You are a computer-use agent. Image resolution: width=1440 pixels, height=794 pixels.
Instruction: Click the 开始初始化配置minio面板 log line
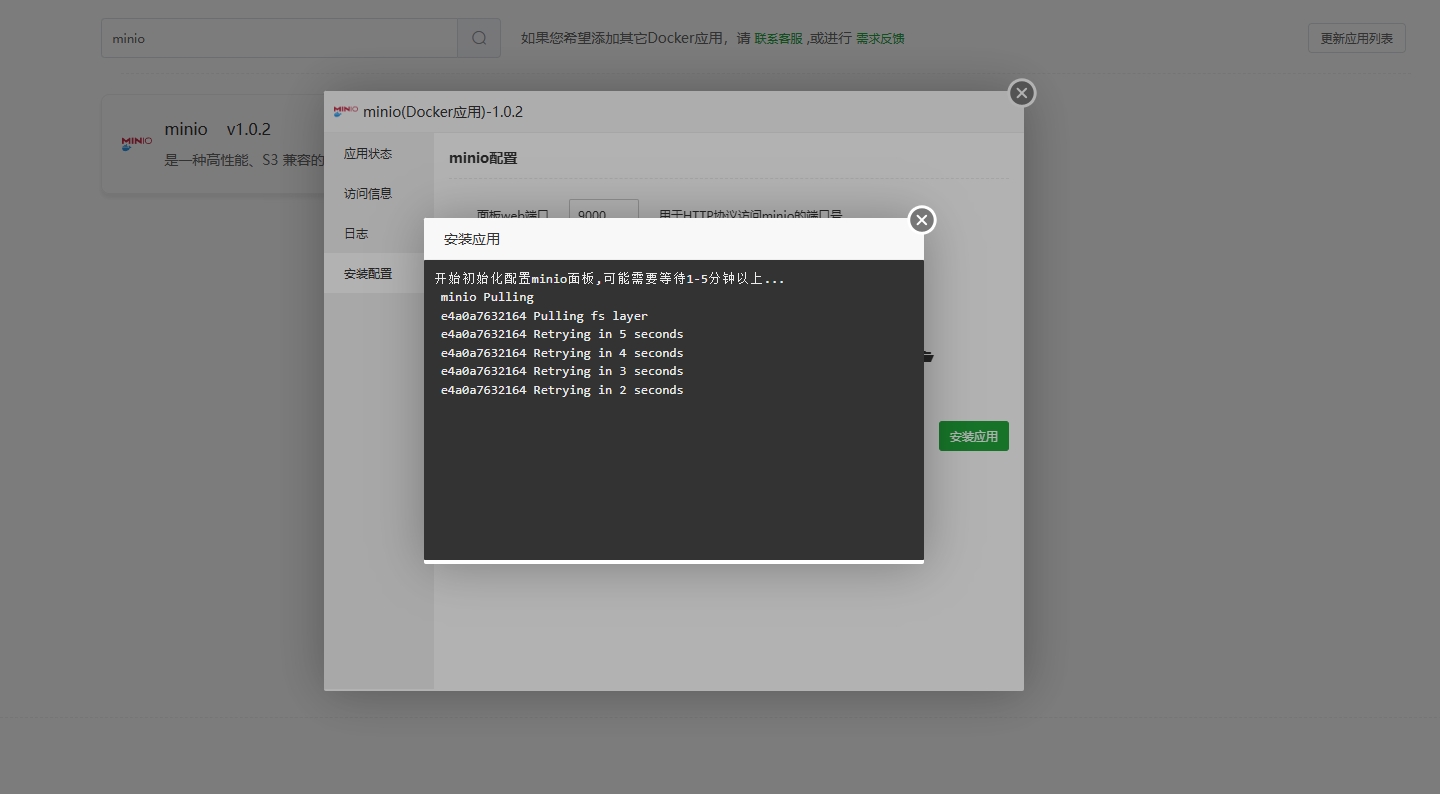[x=610, y=278]
